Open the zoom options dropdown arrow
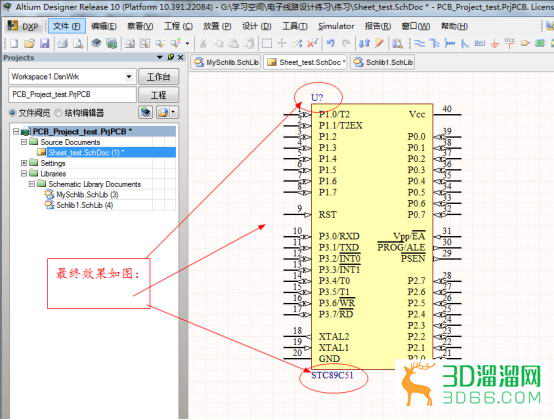554x420 pixels. [x=187, y=44]
